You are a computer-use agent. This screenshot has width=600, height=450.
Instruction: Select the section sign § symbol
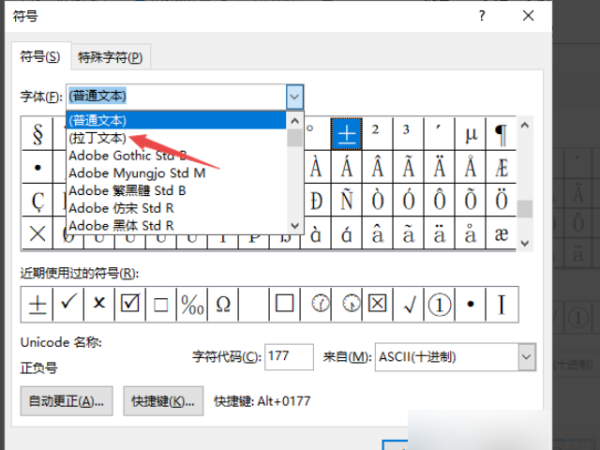click(x=37, y=134)
